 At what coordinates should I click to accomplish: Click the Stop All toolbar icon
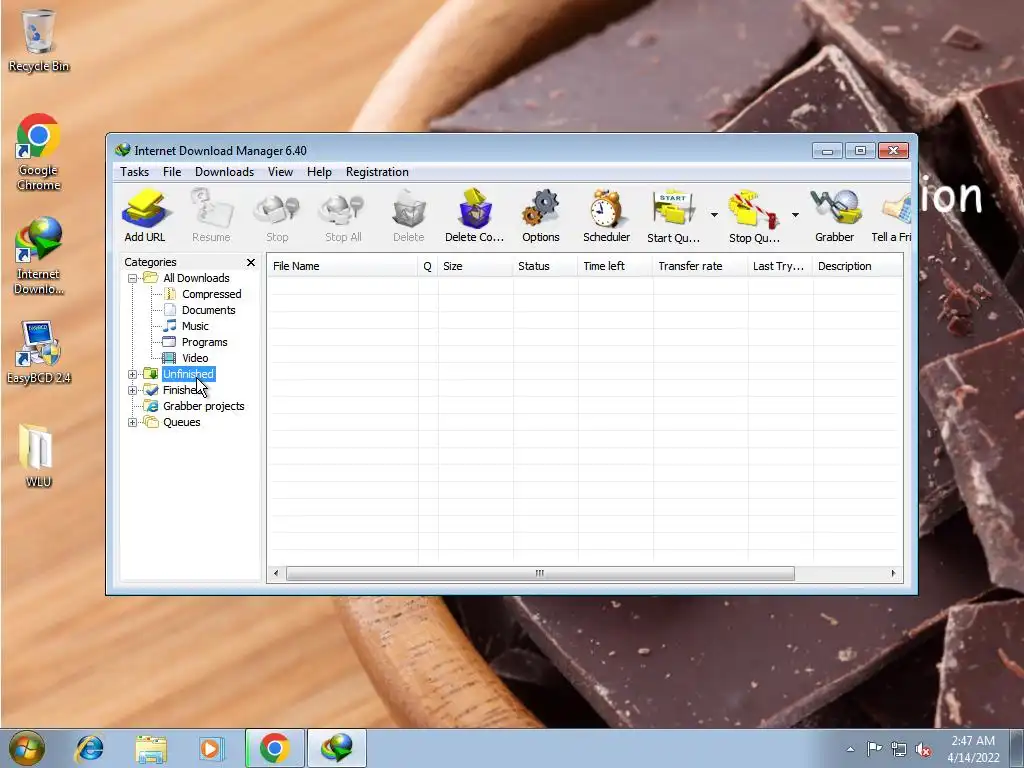[x=343, y=216]
